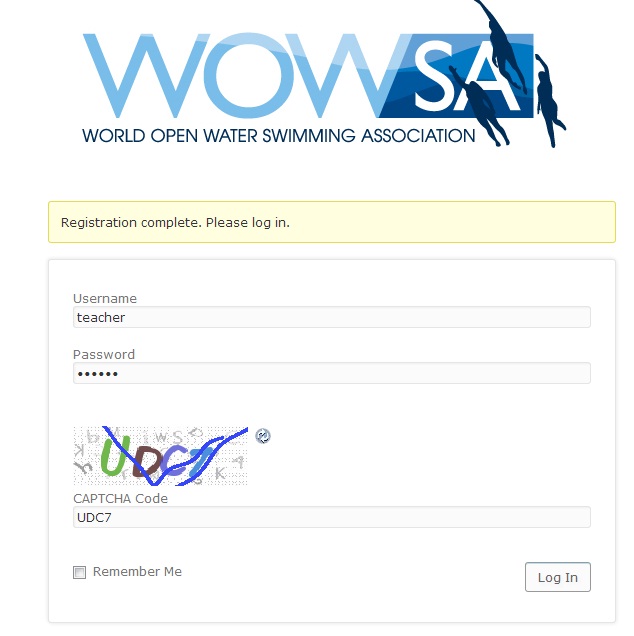Click the Username label
Screen dimensions: 634x636
coord(105,299)
